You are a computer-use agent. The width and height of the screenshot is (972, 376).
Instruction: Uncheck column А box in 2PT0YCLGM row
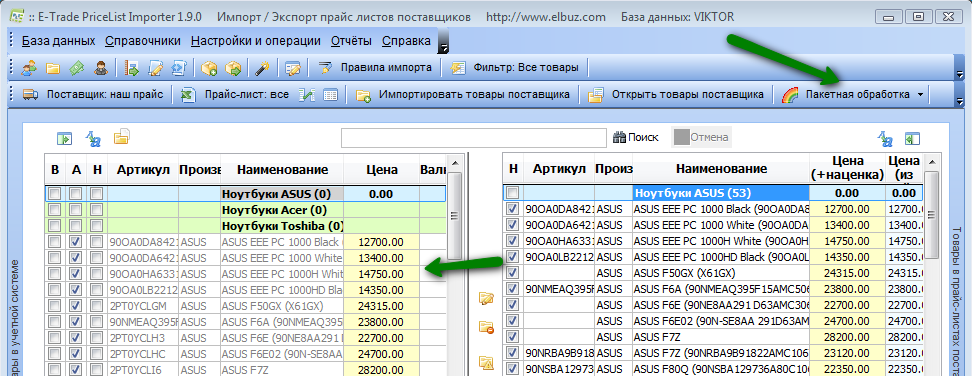(x=76, y=305)
